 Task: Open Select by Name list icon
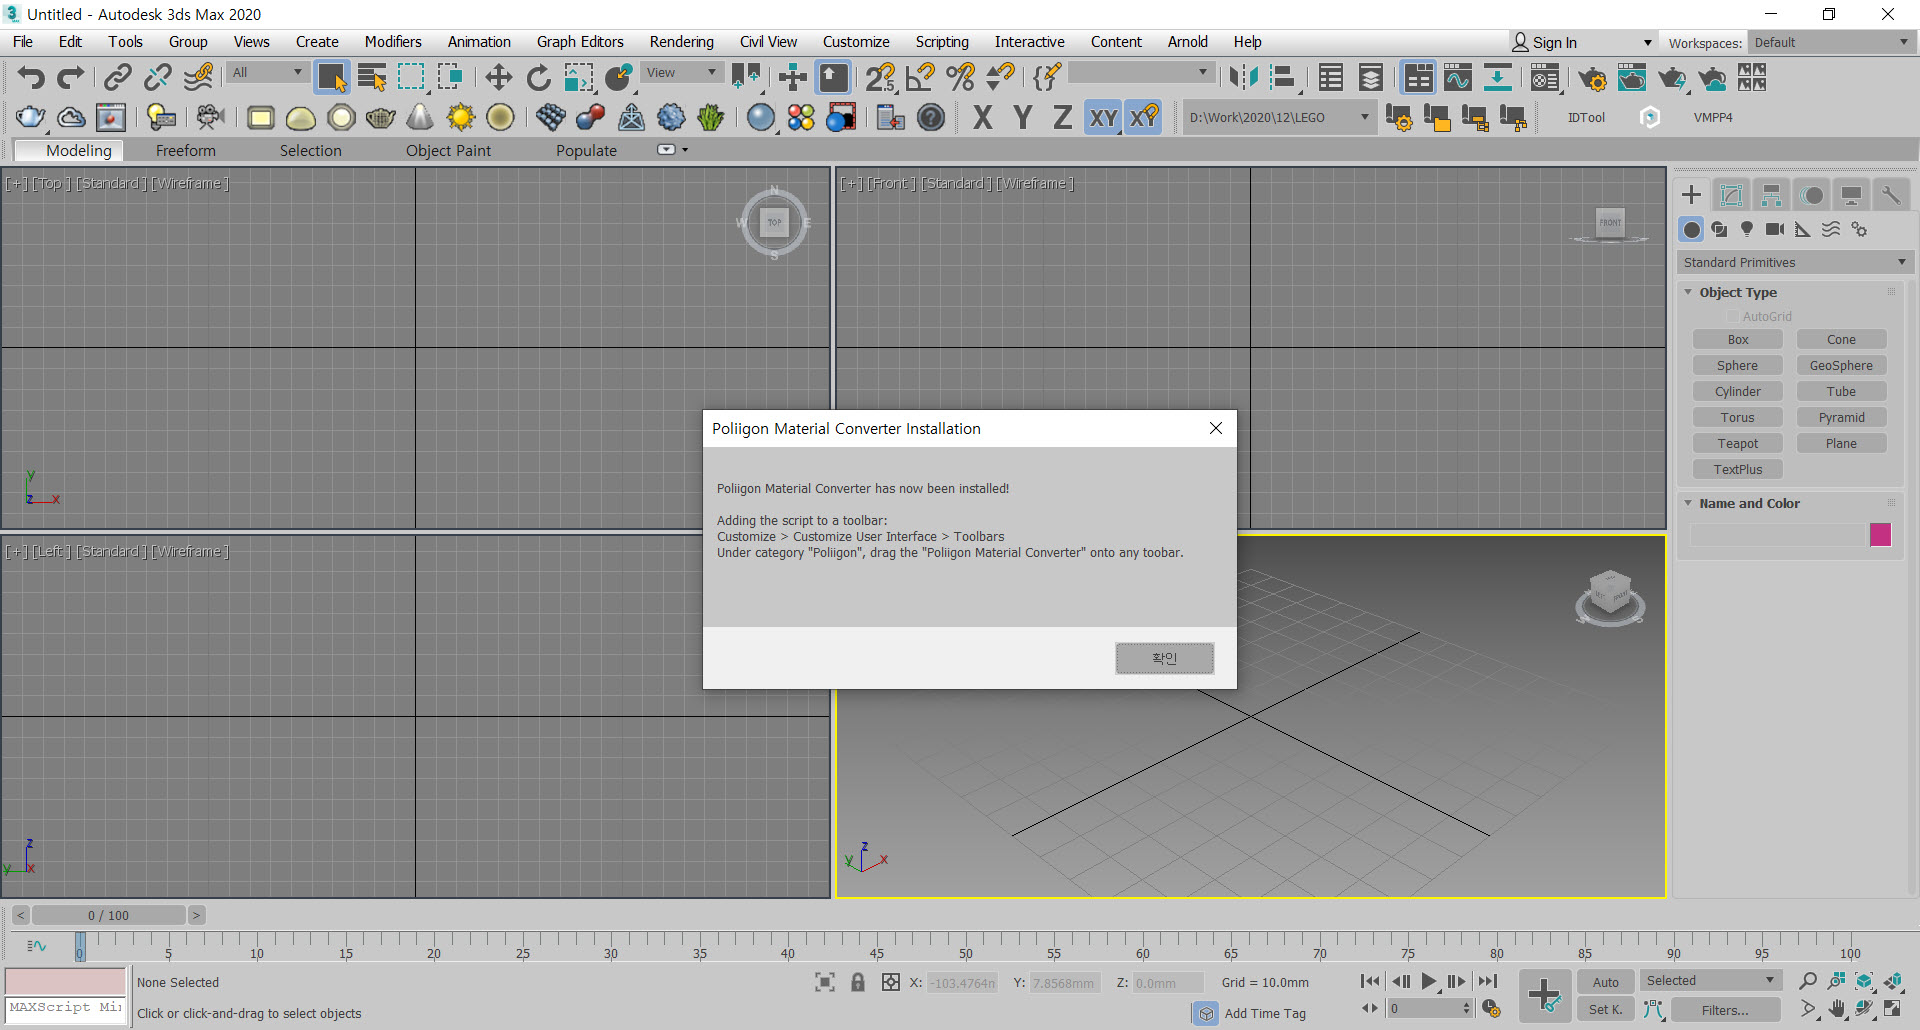pos(372,77)
